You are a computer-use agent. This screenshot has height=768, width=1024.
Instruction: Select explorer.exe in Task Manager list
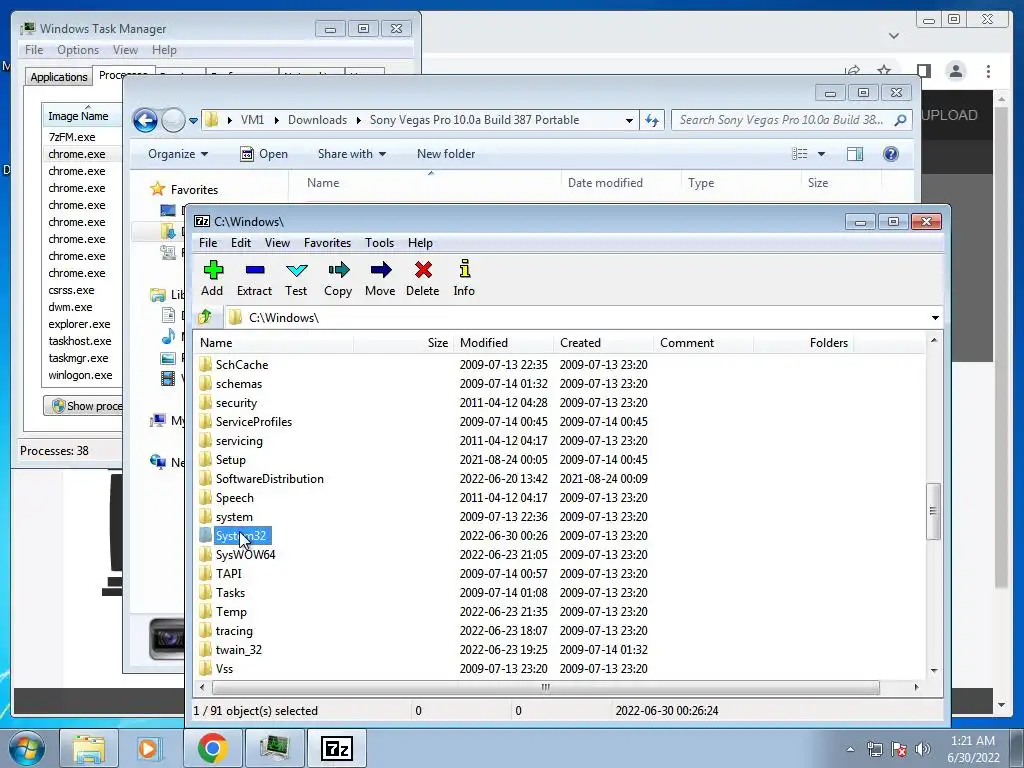coord(80,324)
